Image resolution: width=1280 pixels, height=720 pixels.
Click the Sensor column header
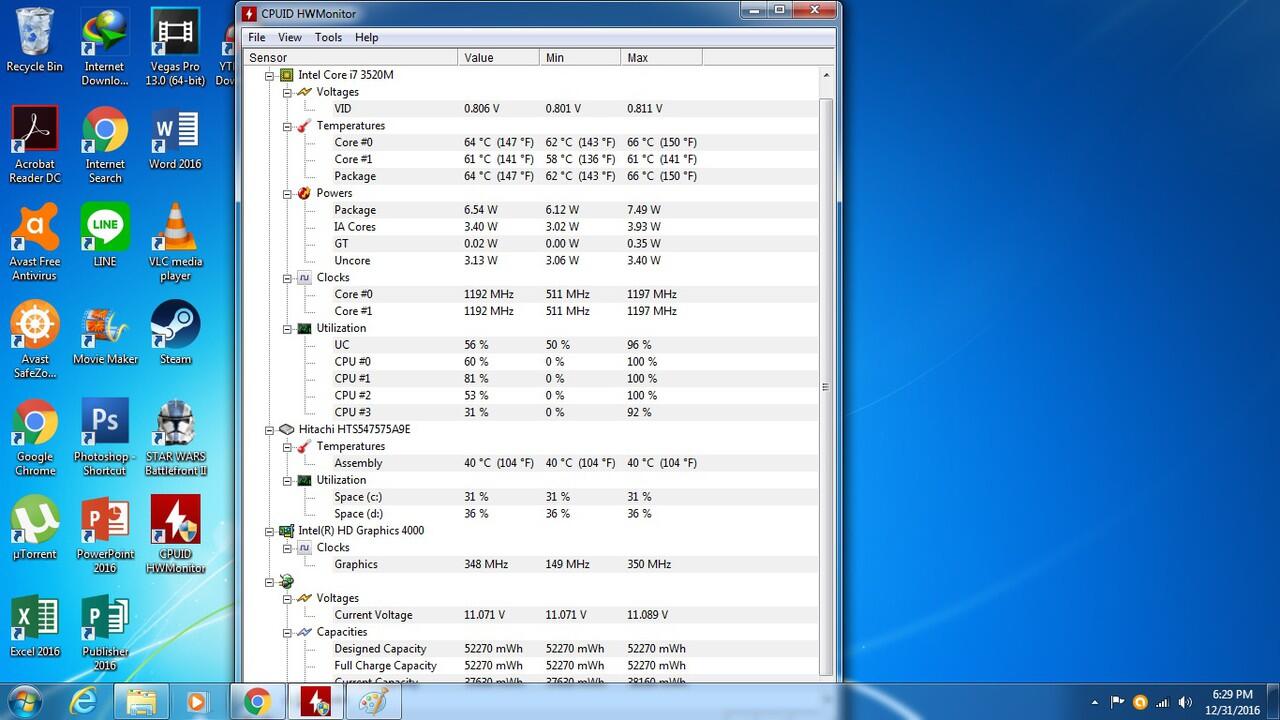(350, 58)
